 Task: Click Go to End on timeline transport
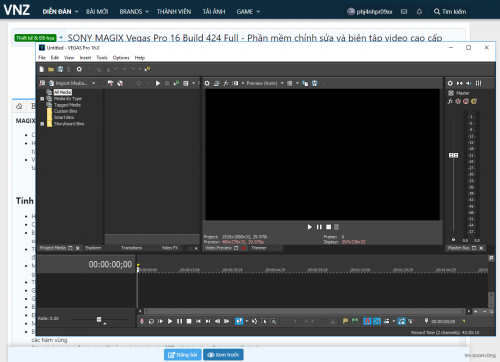[208, 321]
